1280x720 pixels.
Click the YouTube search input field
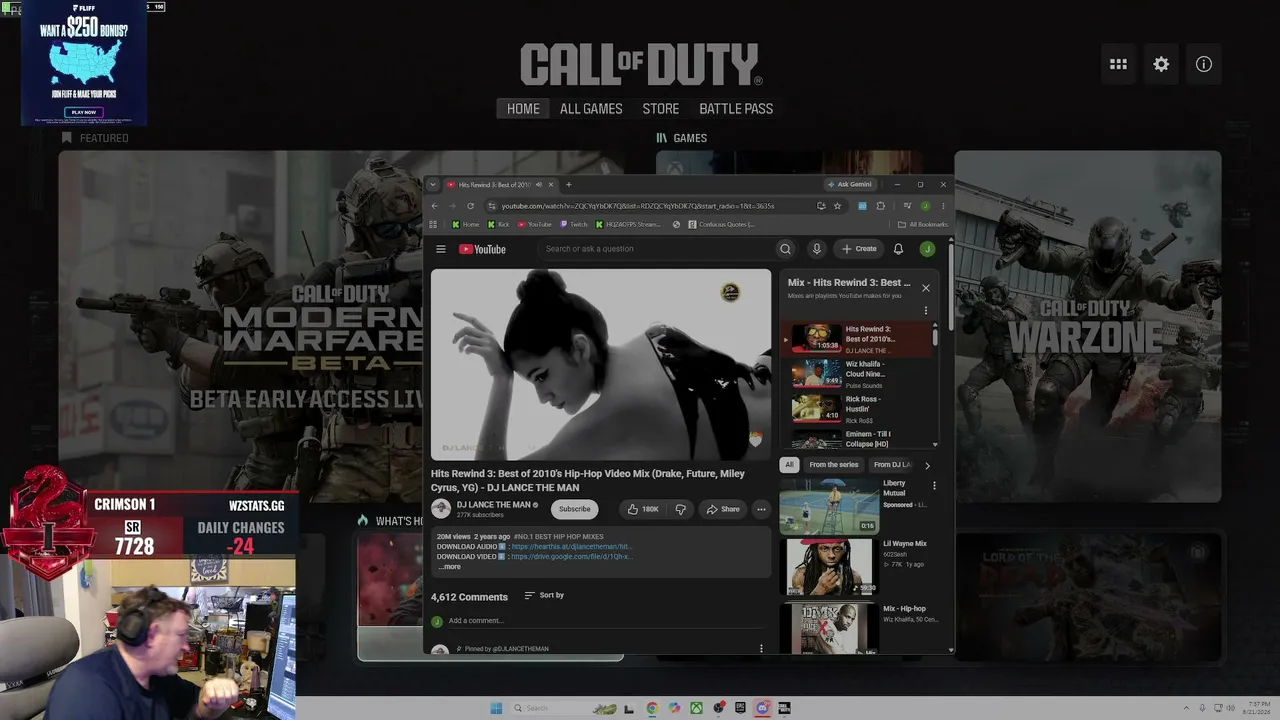pyautogui.click(x=656, y=249)
